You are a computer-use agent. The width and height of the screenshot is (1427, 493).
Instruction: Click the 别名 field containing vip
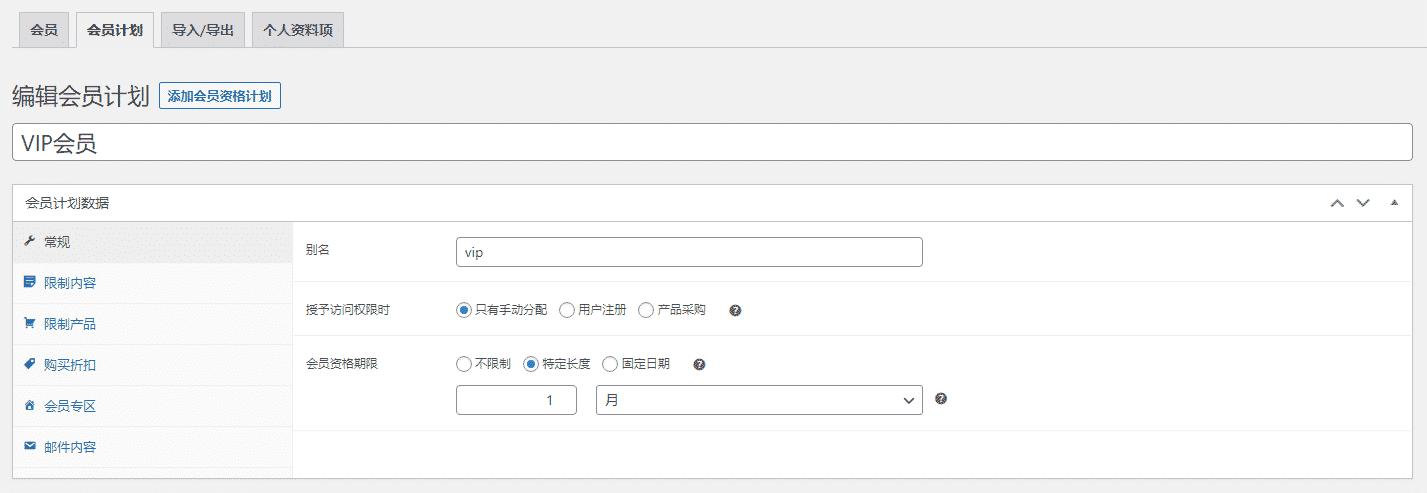click(x=689, y=252)
